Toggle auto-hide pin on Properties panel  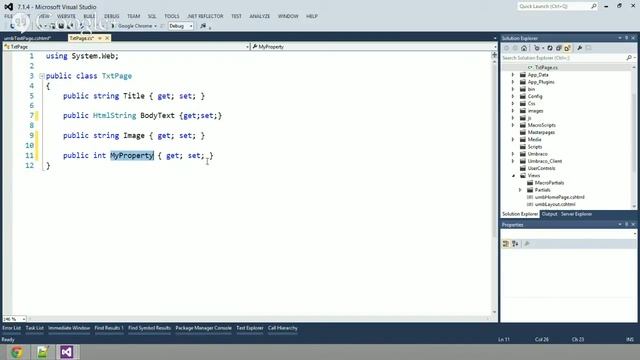627,224
